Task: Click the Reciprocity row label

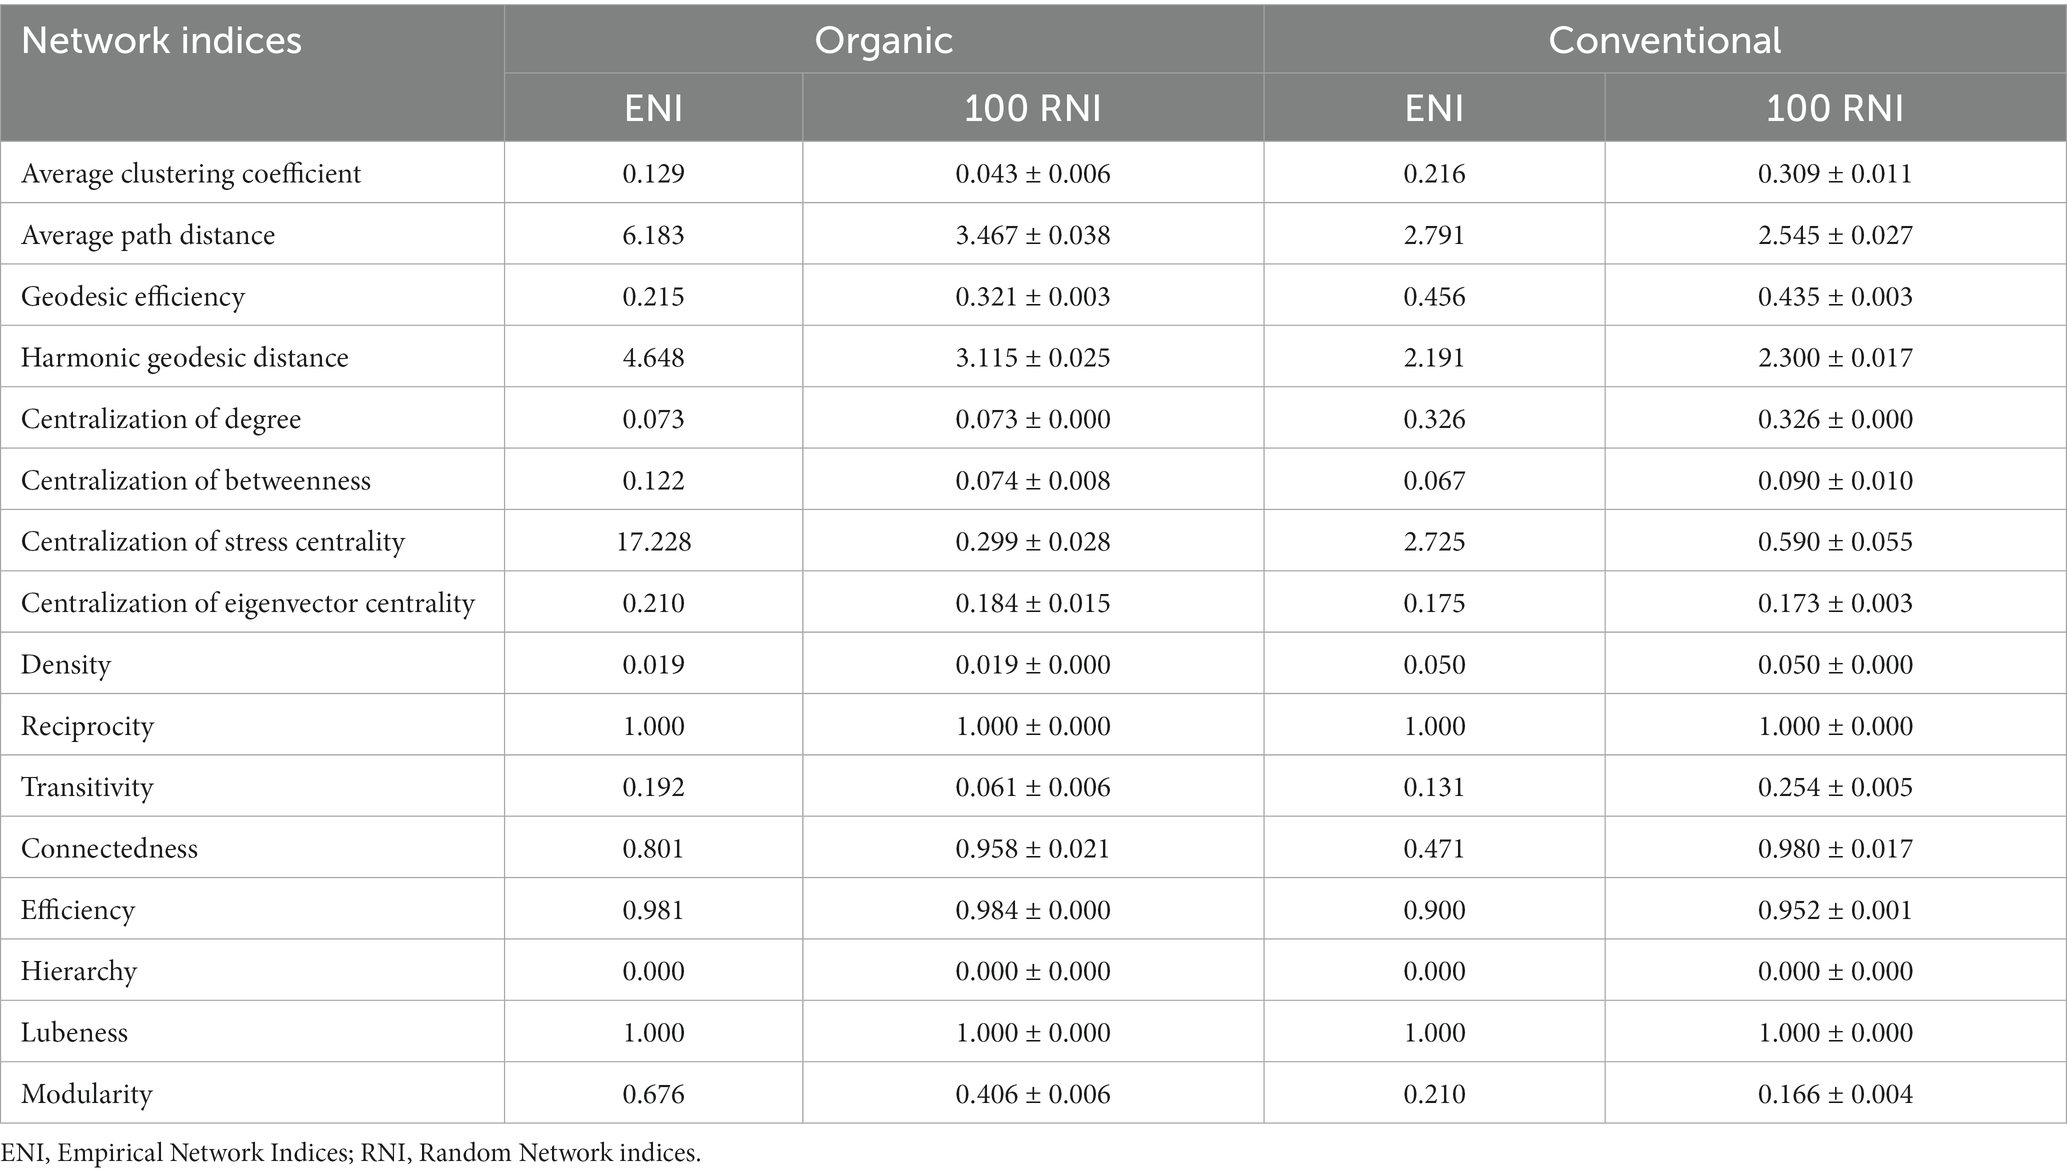Action: 88,726
